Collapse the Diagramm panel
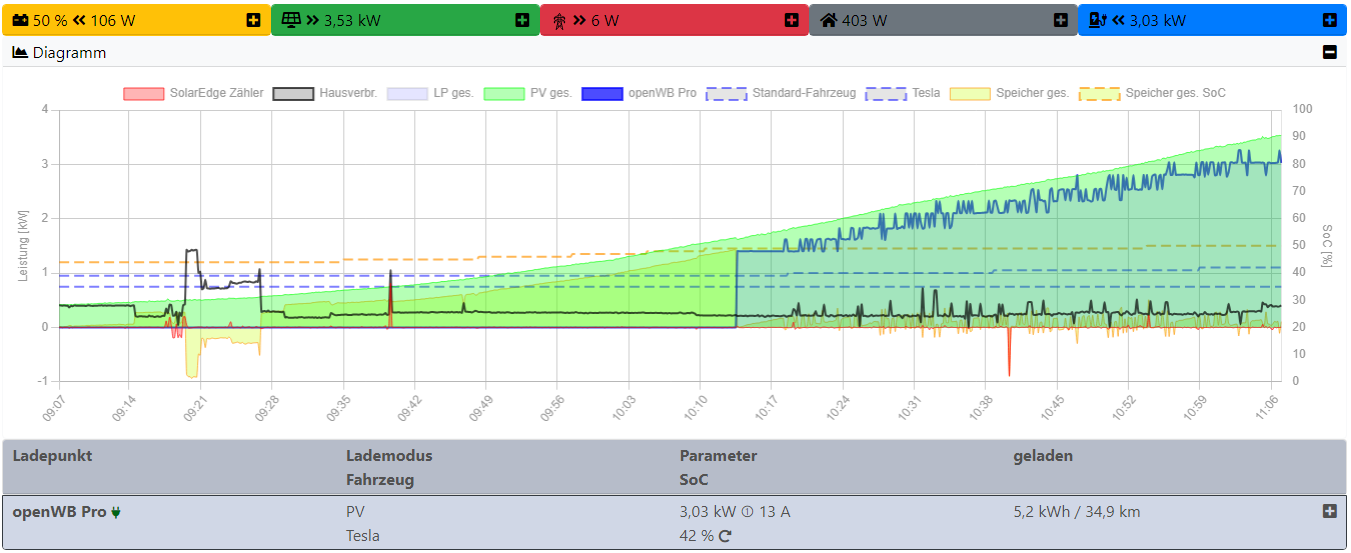Viewport: 1351px width, 553px height. click(x=1329, y=52)
